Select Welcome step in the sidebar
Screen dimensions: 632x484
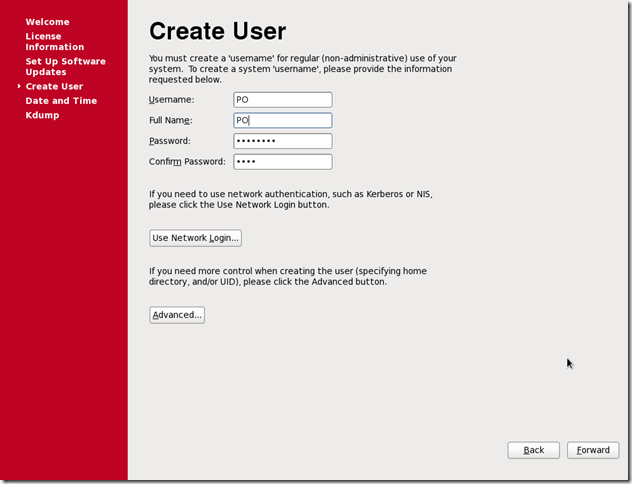pyautogui.click(x=47, y=22)
